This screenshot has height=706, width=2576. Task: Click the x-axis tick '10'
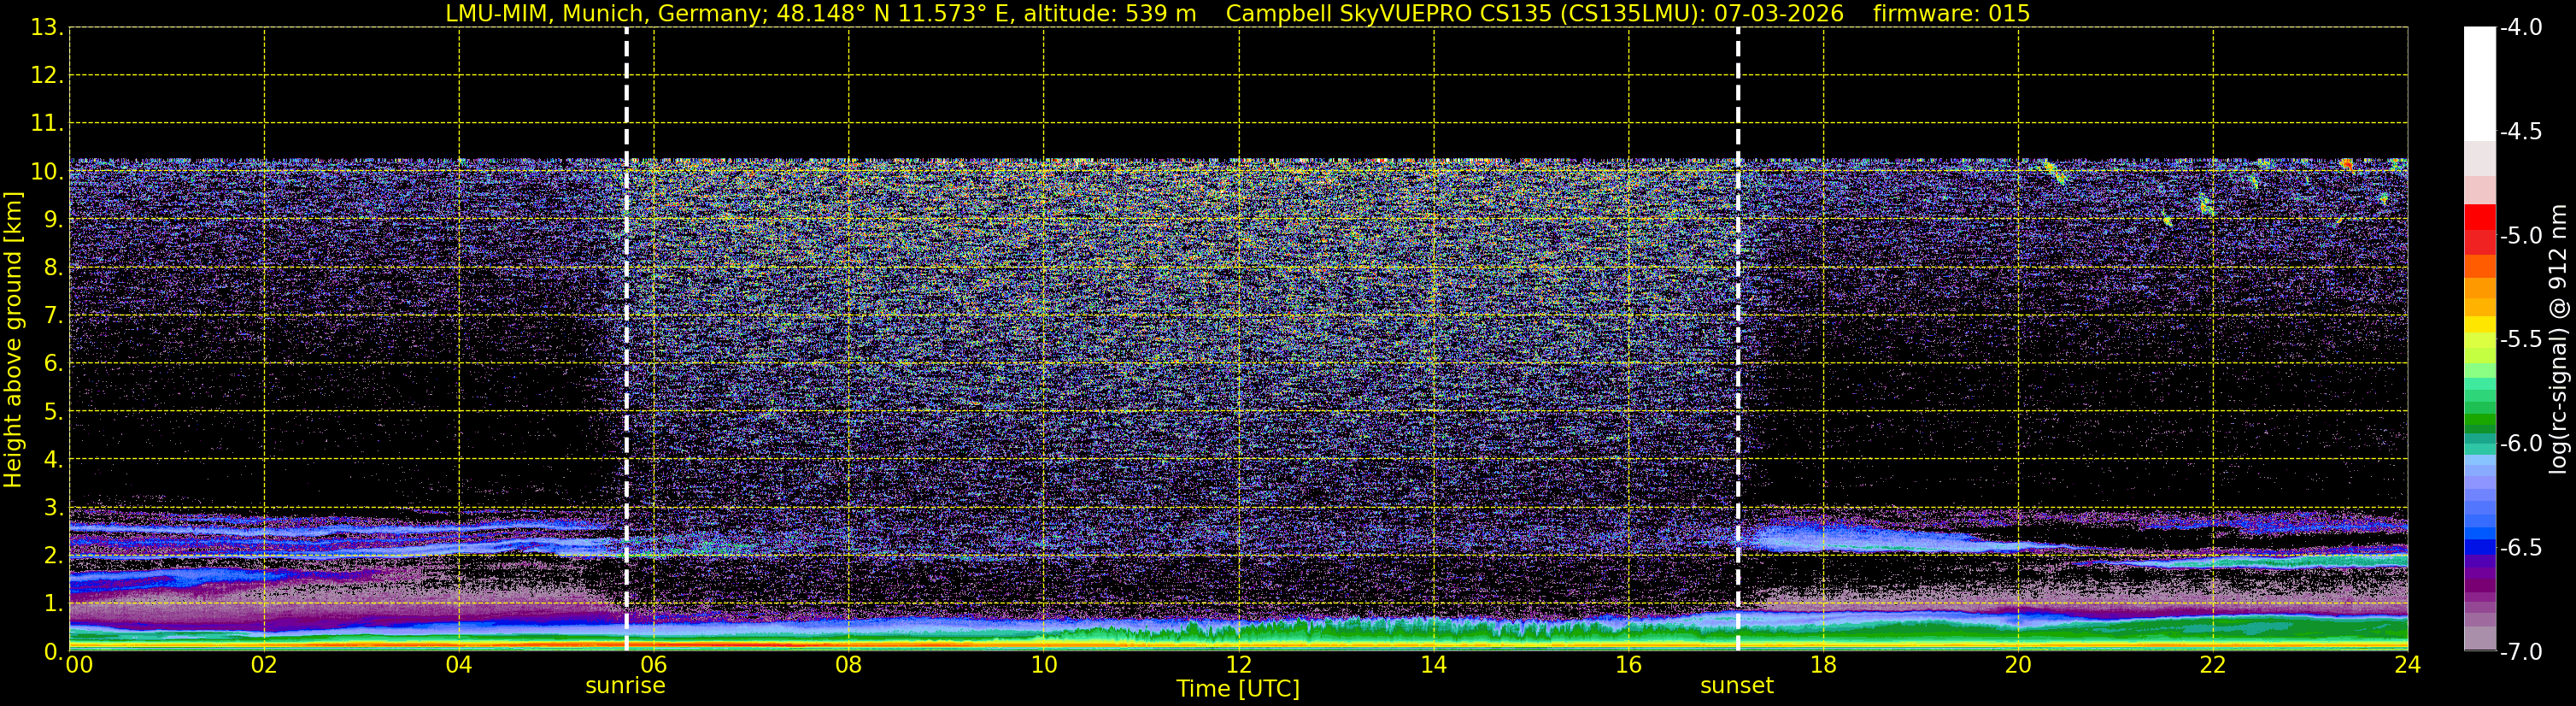pyautogui.click(x=1044, y=665)
